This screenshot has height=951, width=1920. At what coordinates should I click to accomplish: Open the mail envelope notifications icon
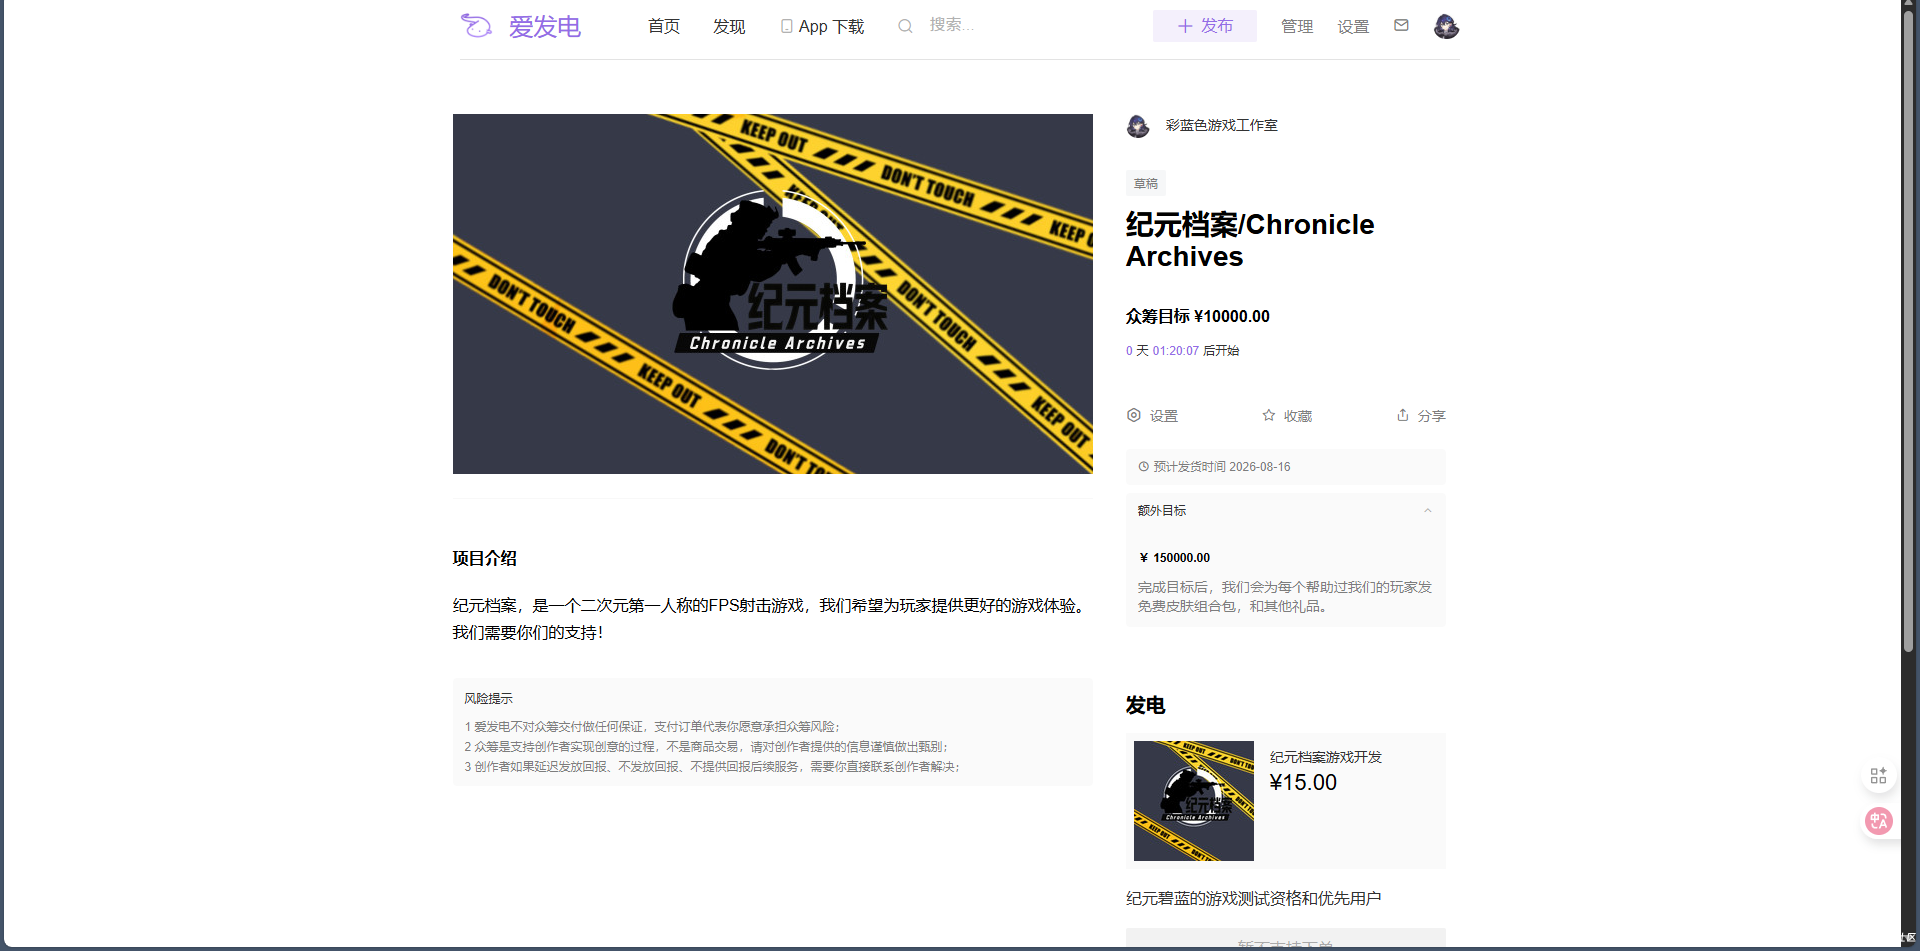pyautogui.click(x=1400, y=25)
